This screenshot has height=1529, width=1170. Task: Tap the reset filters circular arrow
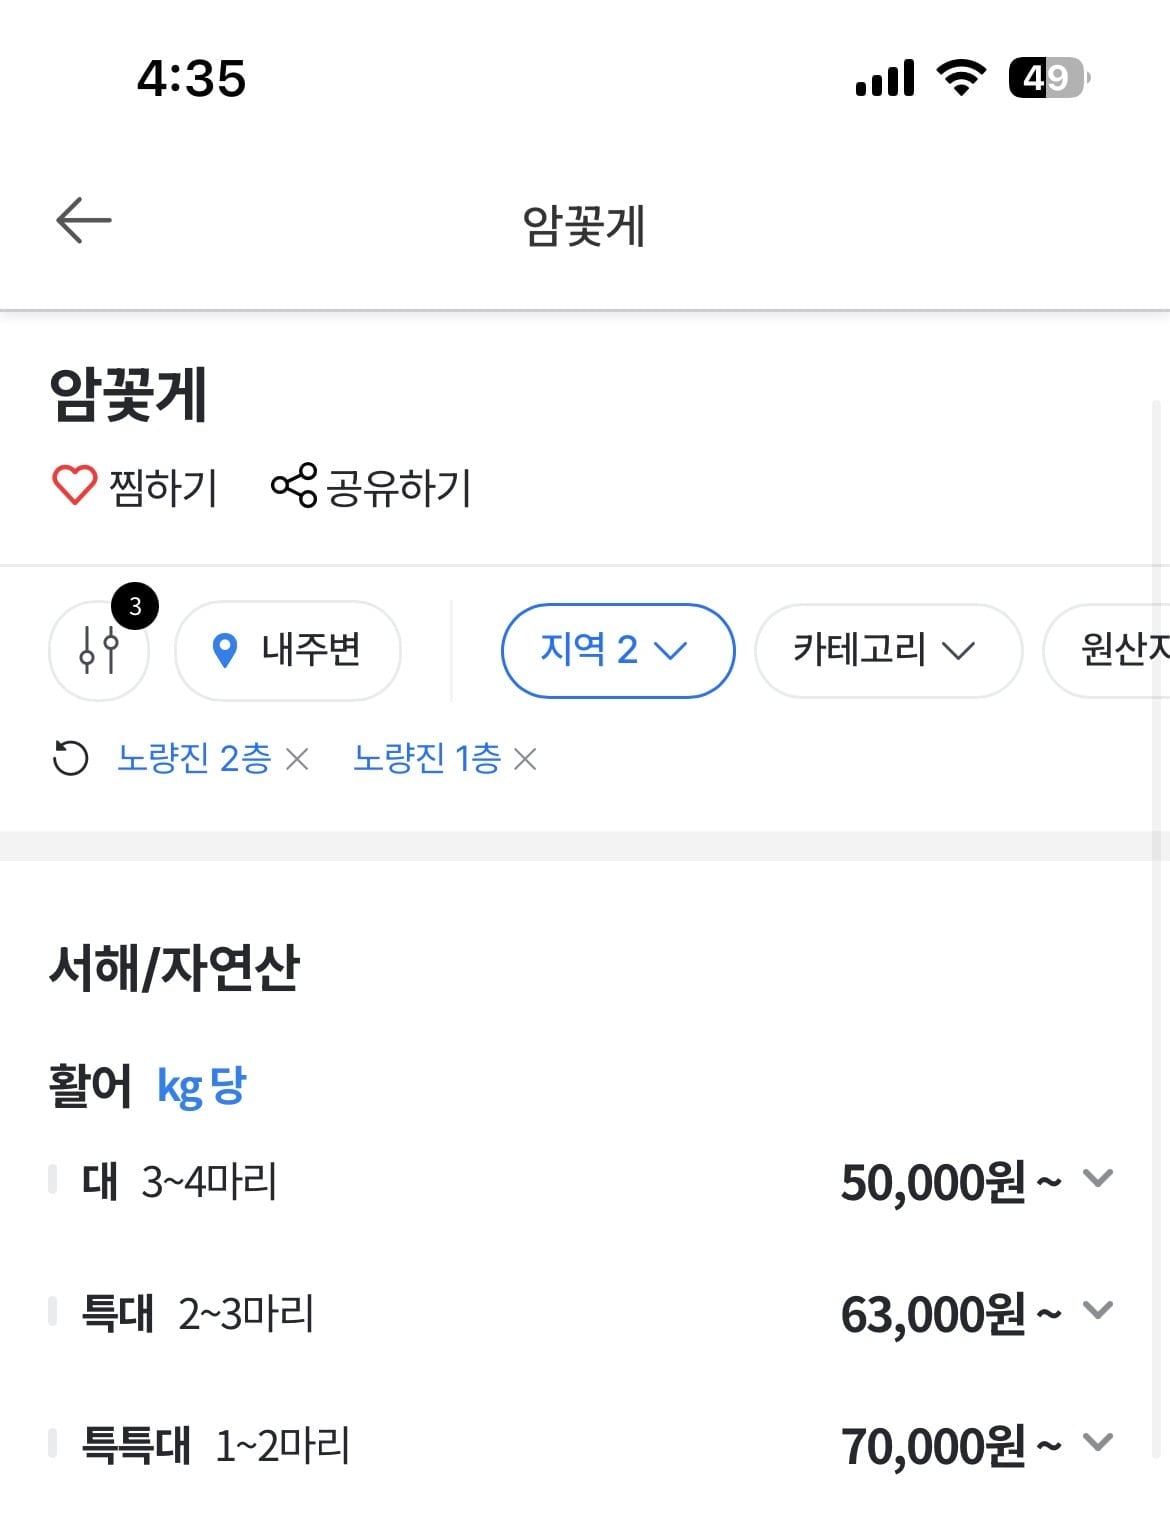click(70, 759)
